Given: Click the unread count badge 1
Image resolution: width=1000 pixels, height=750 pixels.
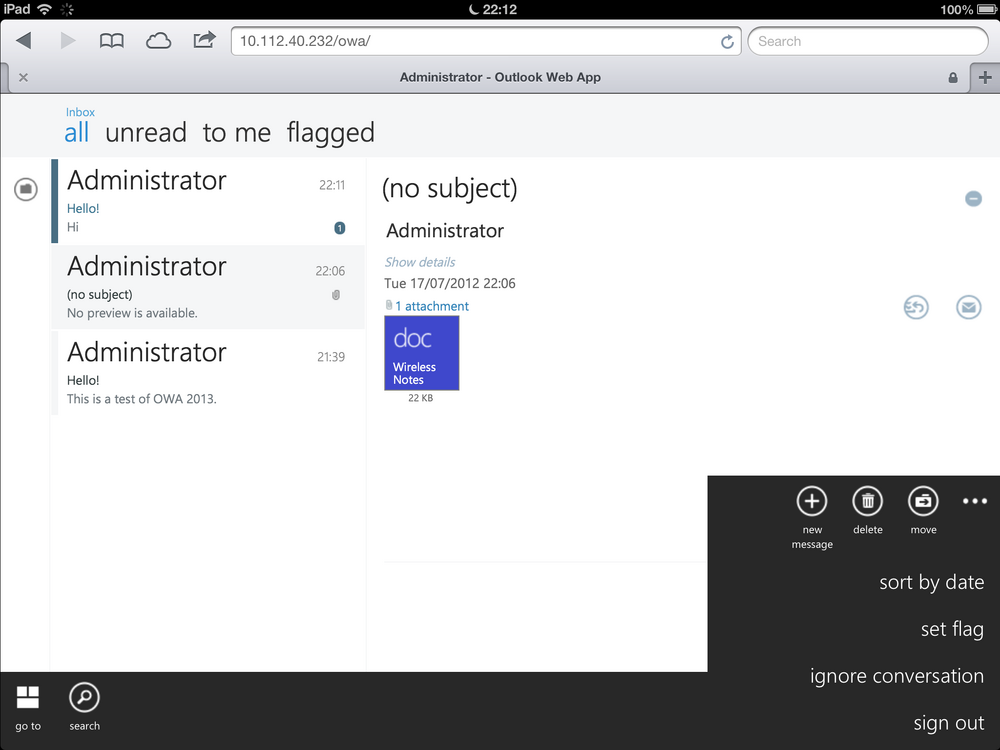Looking at the screenshot, I should click(339, 228).
